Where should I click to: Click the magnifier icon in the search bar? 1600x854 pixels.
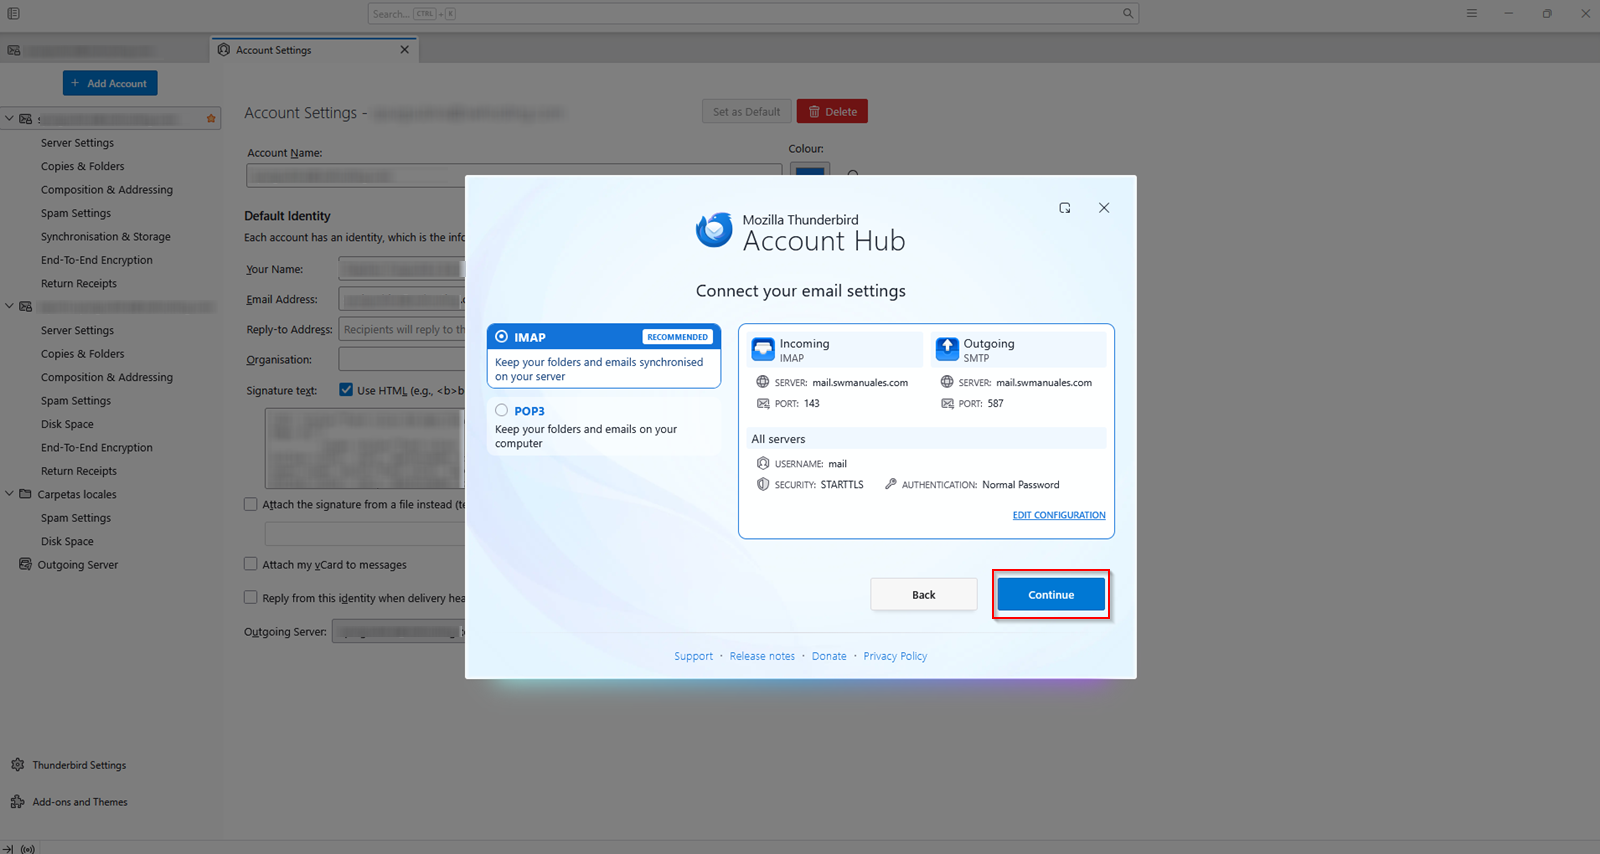[x=1127, y=14]
